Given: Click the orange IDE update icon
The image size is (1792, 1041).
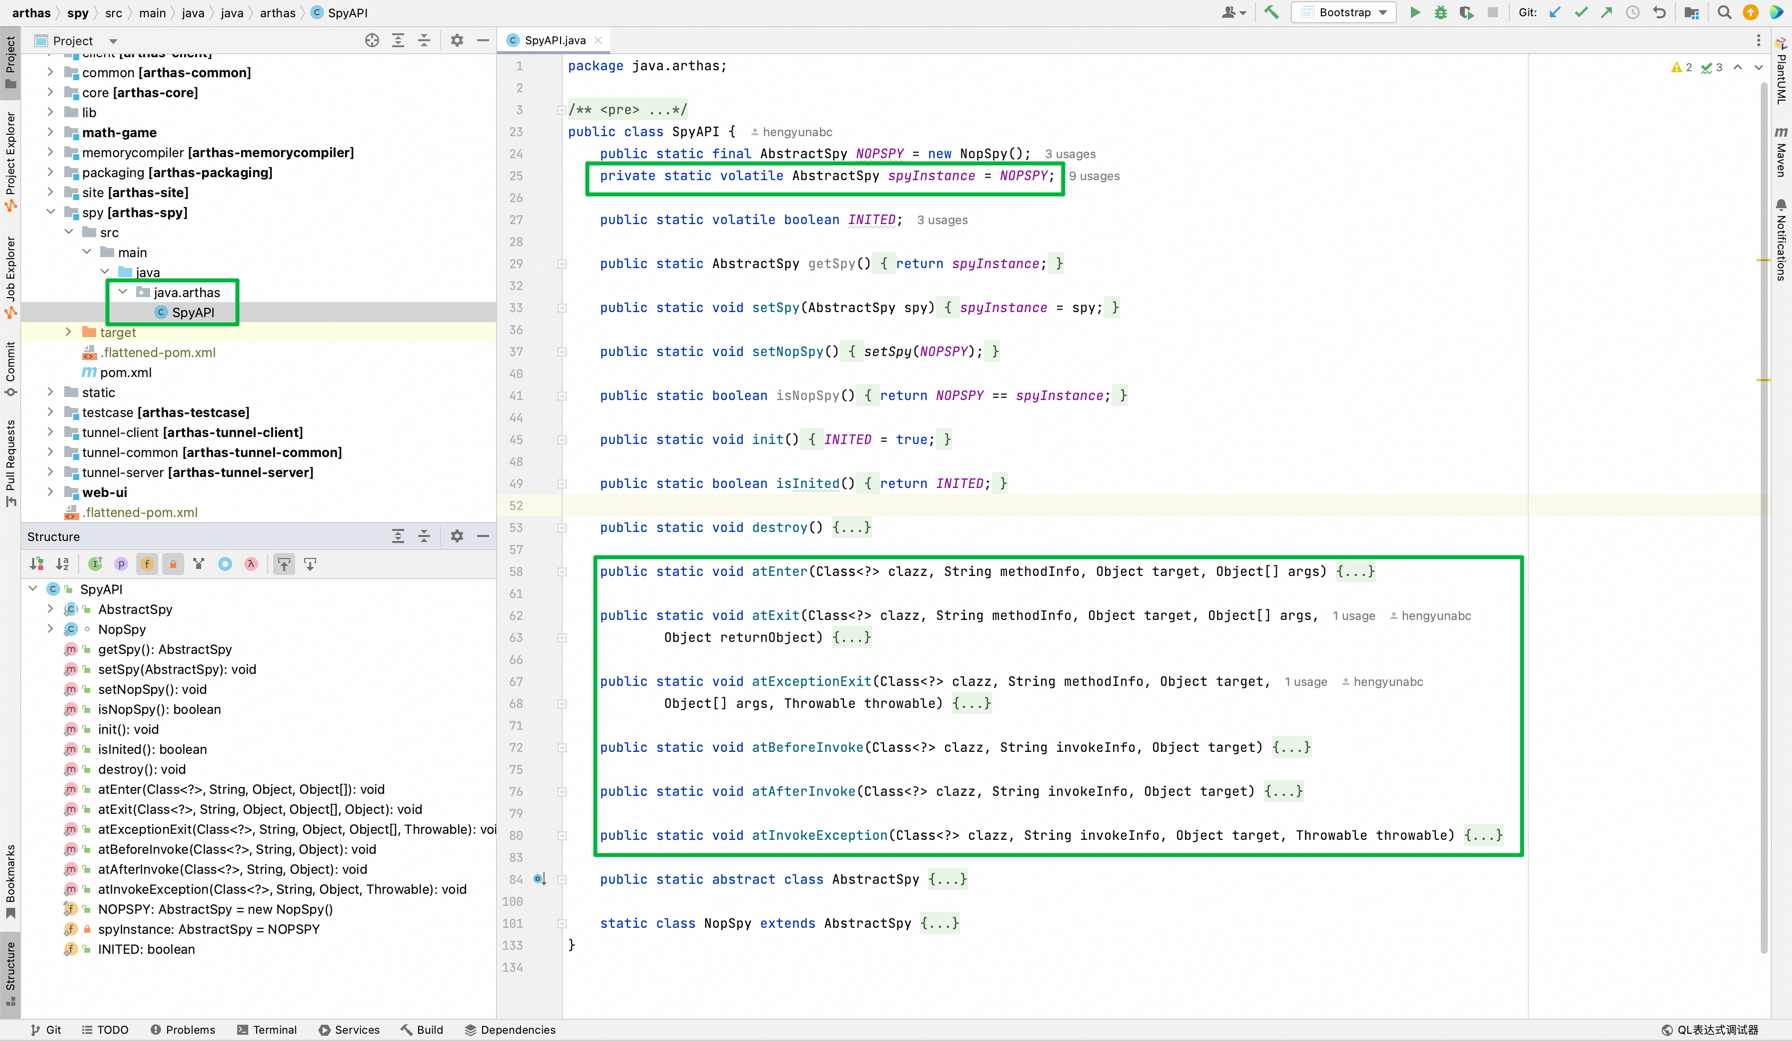Looking at the screenshot, I should (1751, 13).
